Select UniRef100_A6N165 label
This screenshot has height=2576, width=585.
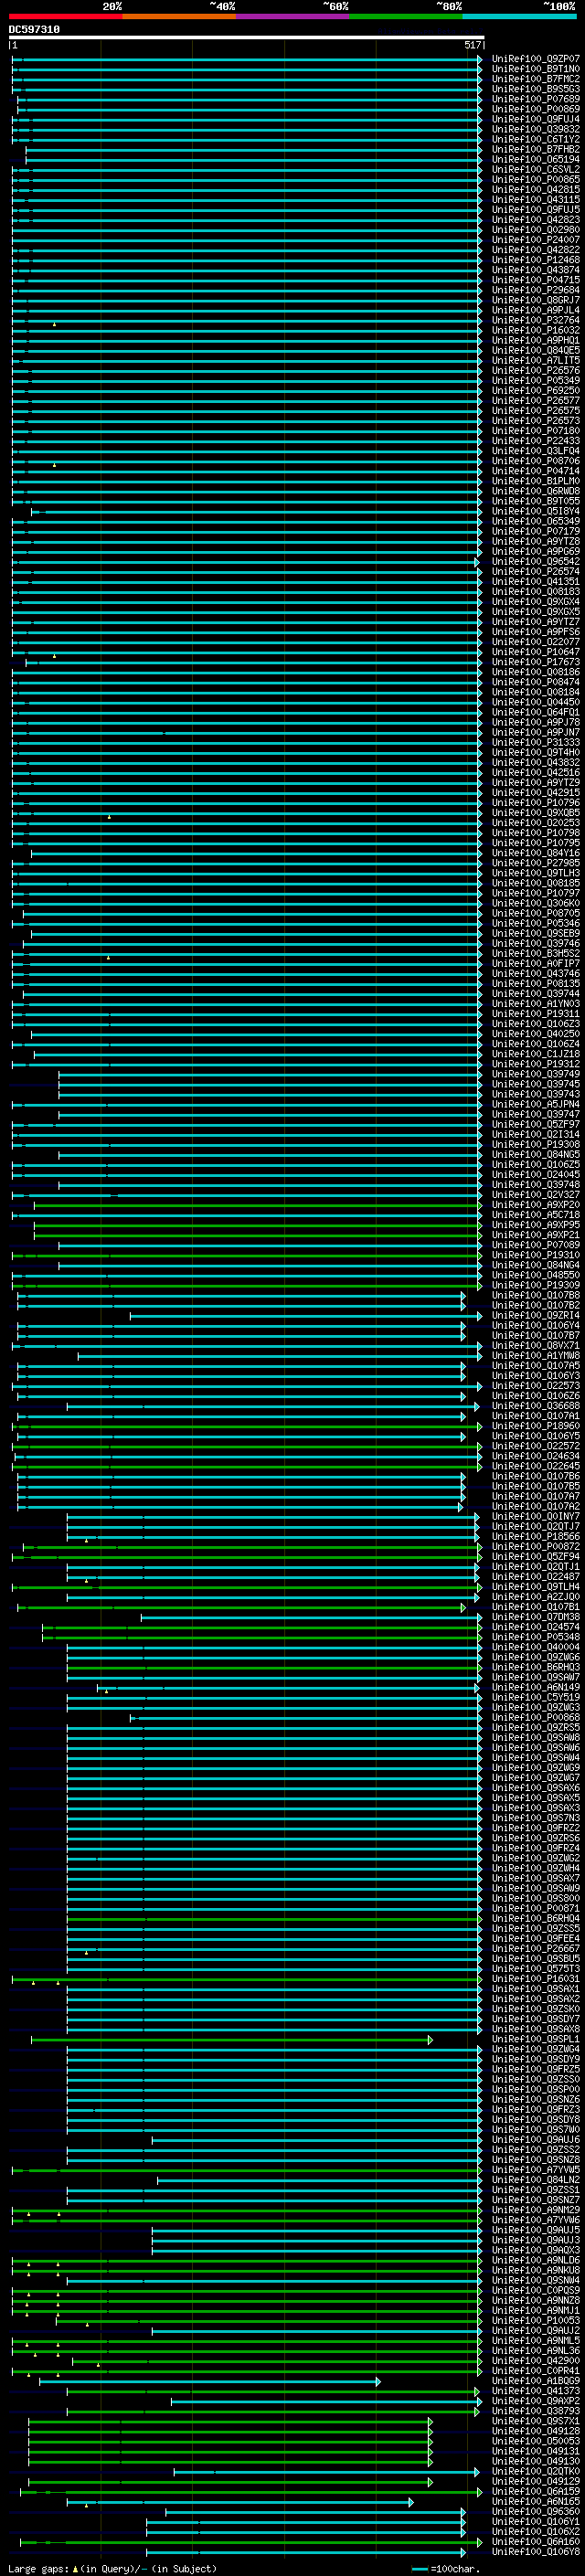pyautogui.click(x=536, y=2501)
